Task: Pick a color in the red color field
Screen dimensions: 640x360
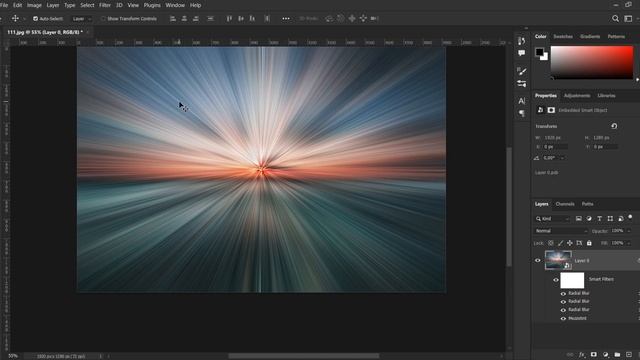Action: click(592, 62)
